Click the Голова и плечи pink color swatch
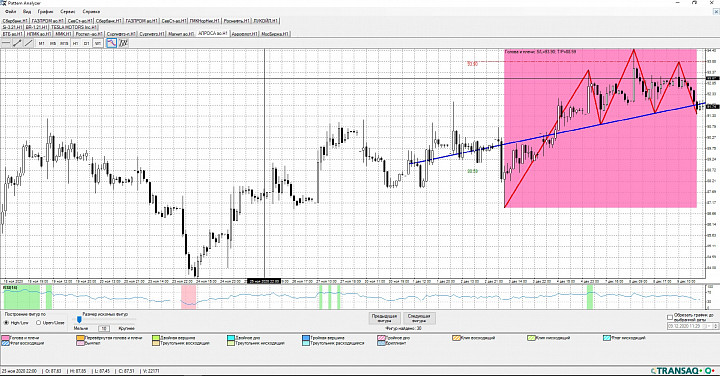 click(x=6, y=338)
